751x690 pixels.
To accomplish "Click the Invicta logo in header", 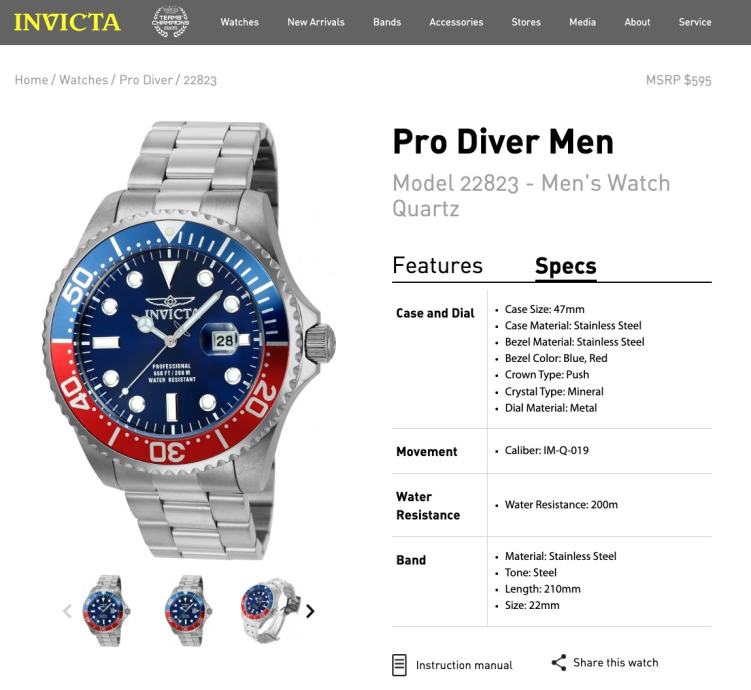I will 67,22.
